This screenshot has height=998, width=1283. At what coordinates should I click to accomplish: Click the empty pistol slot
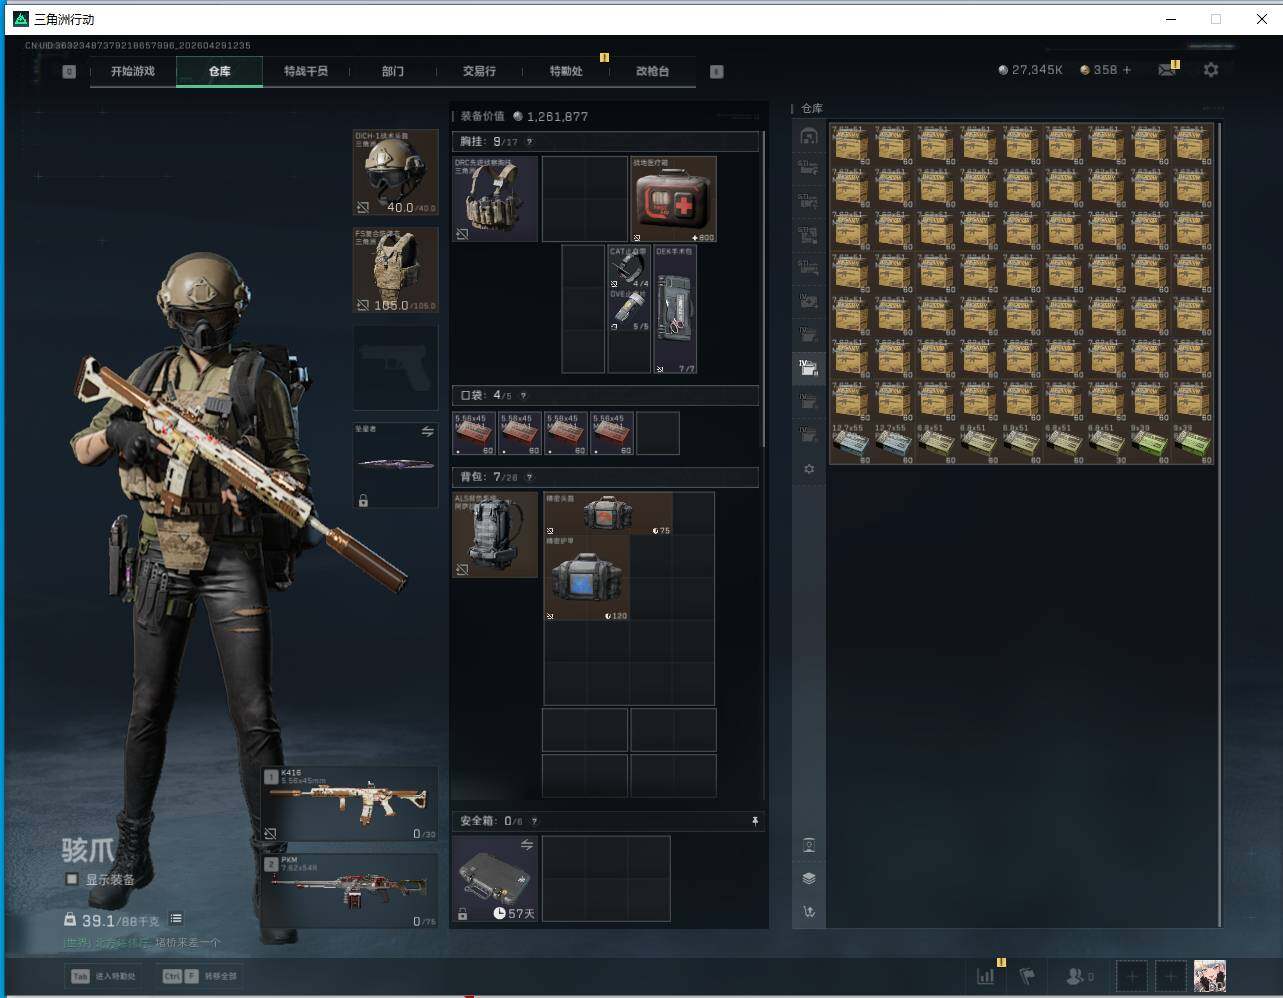(x=396, y=367)
